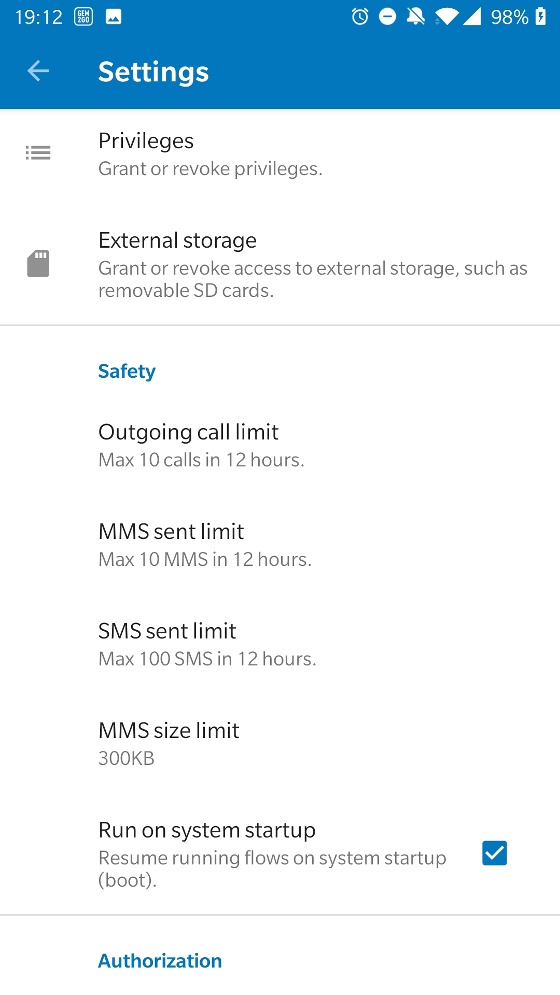This screenshot has width=560, height=995.
Task: Tap the back arrow in Settings header
Action: click(38, 71)
